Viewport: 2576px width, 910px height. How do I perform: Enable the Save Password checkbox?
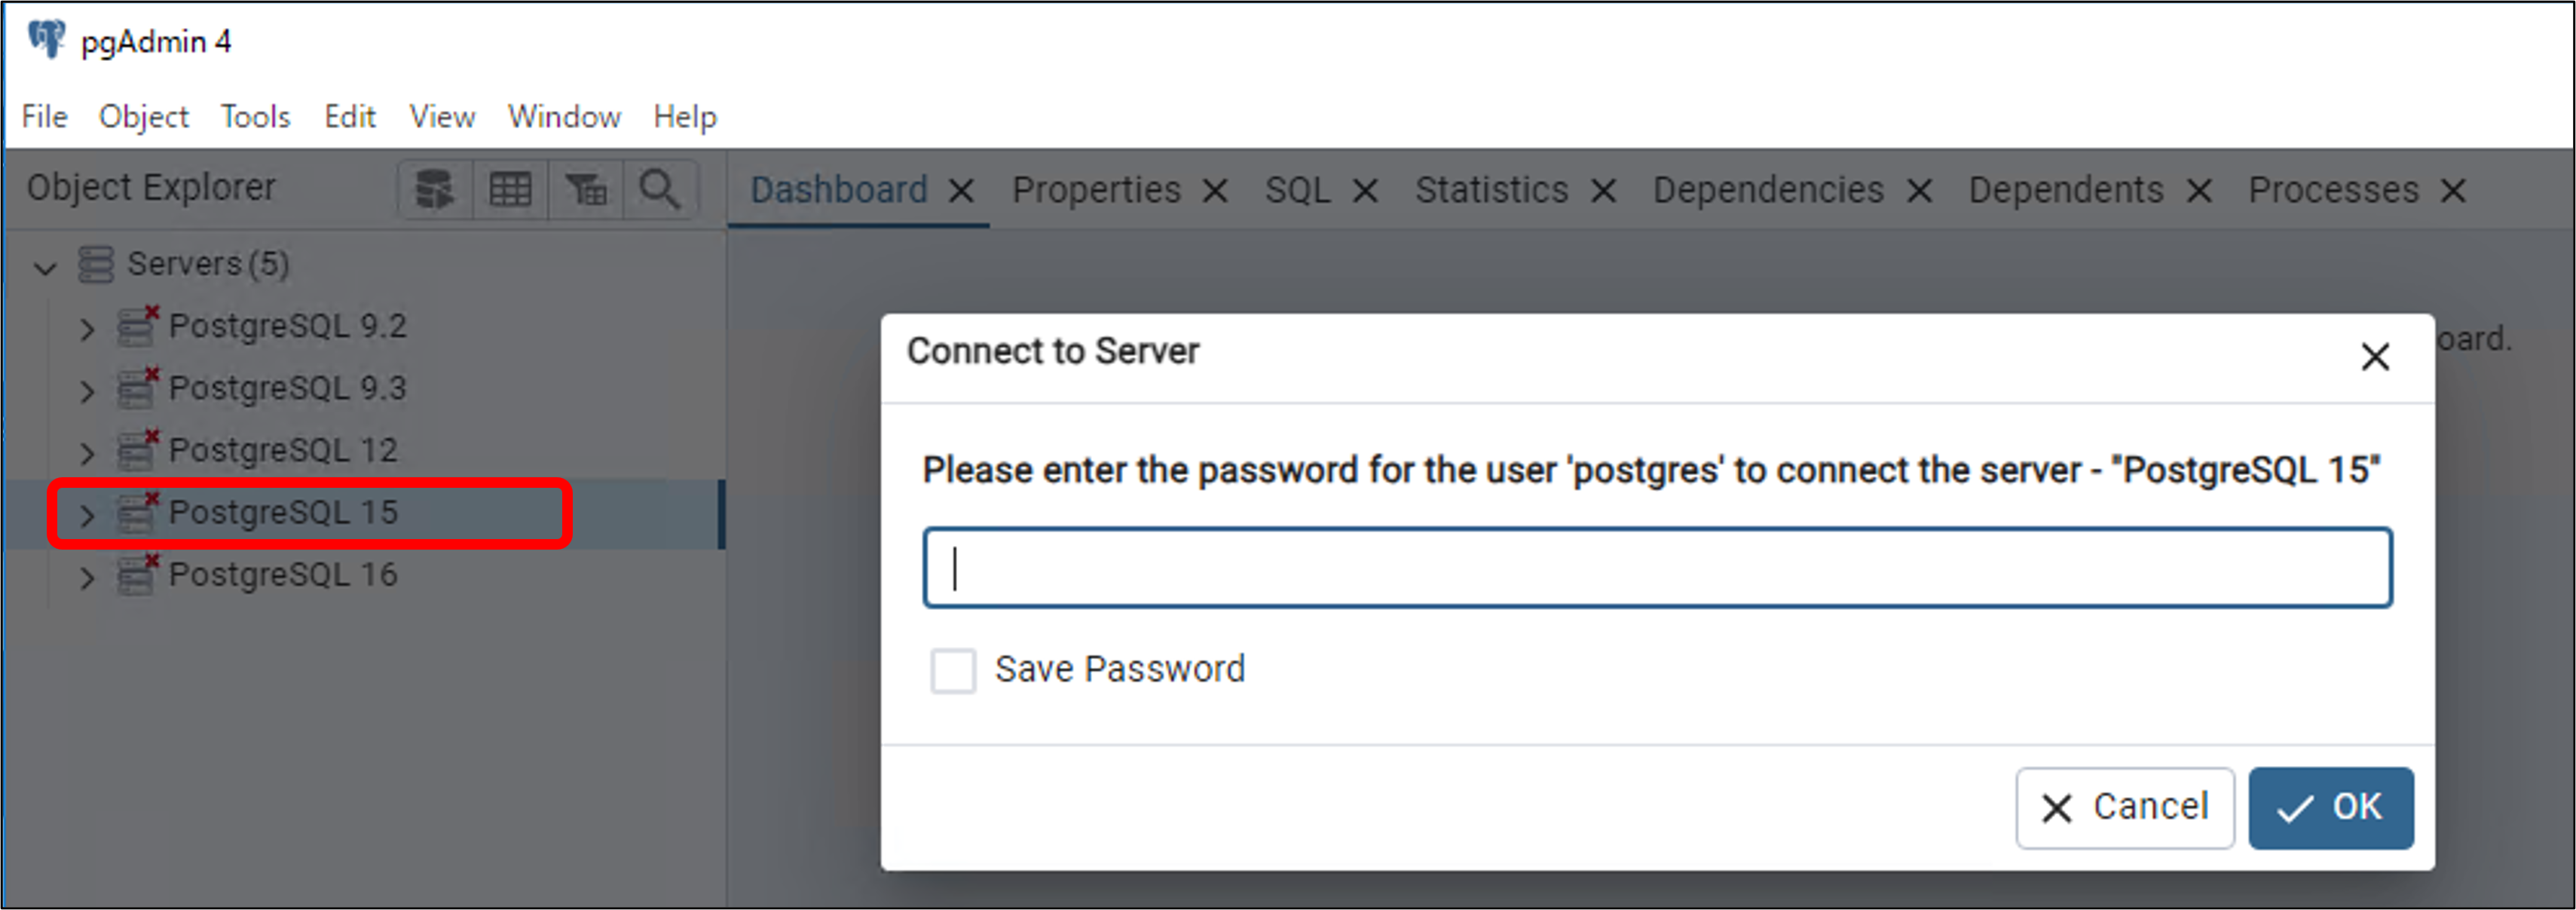tap(953, 670)
